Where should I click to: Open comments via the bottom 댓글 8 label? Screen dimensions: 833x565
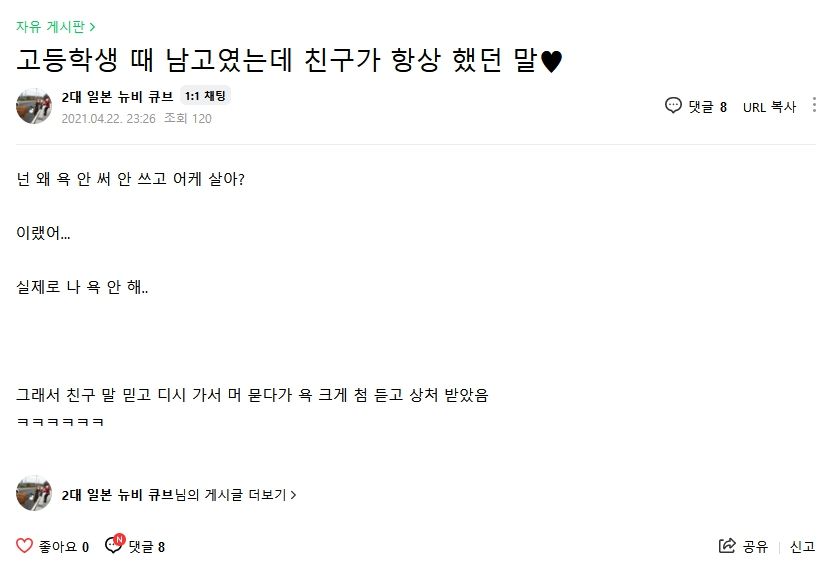click(x=146, y=547)
